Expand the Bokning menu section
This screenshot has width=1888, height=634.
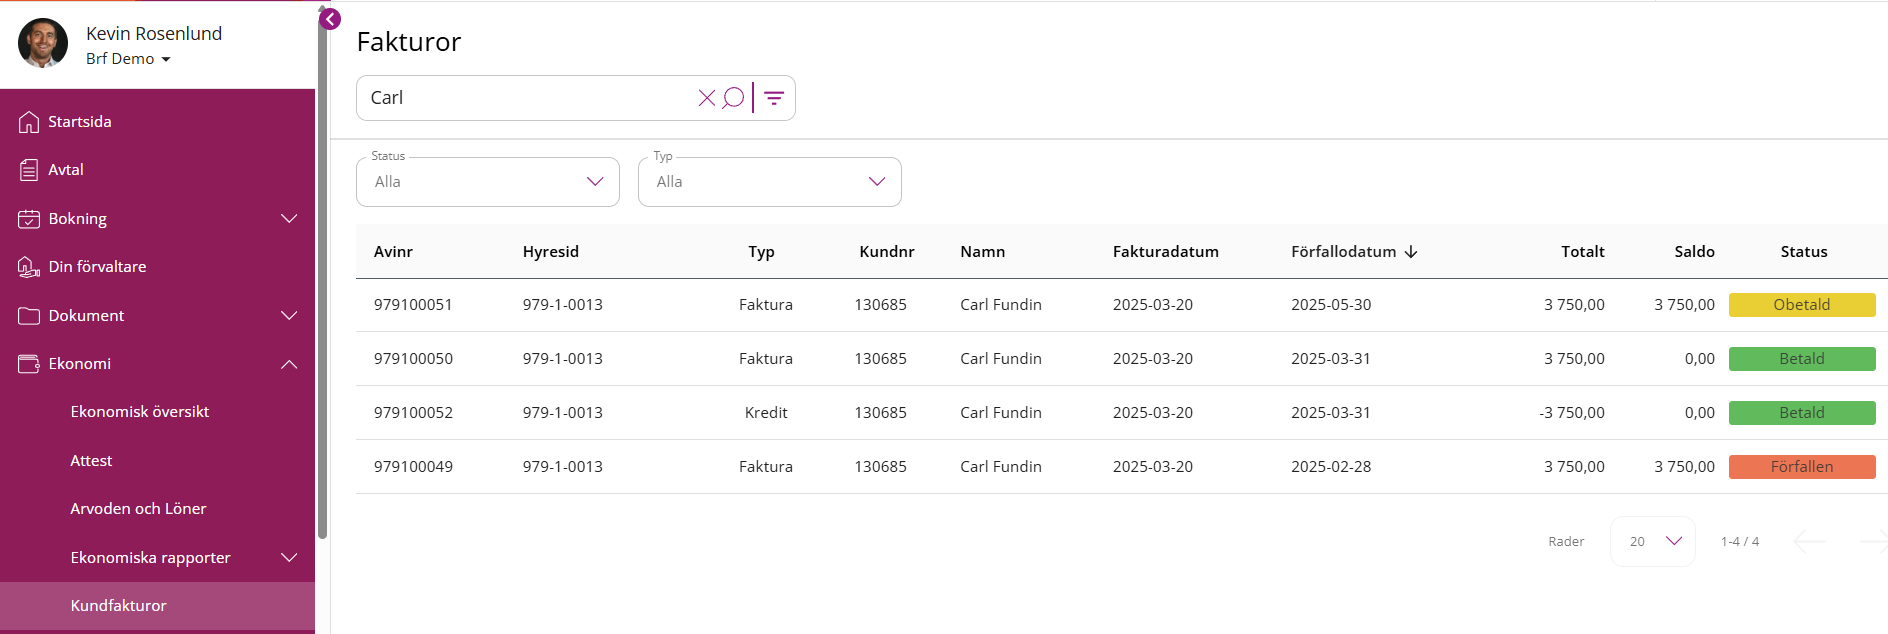point(289,219)
